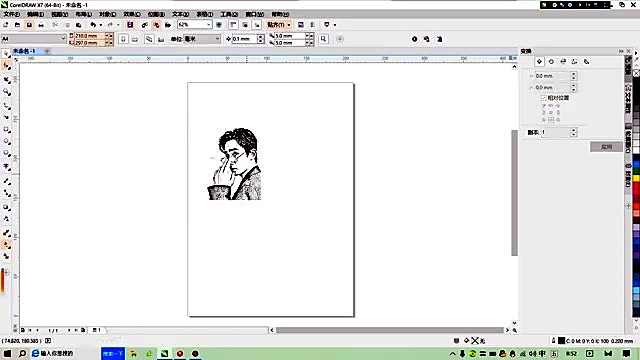Open the undo history dropdown arrow
This screenshot has height=360, width=640.
click(x=100, y=25)
